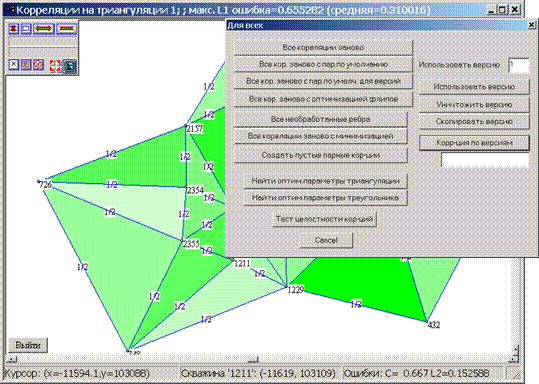Image resolution: width=539 pixels, height=384 pixels.
Task: Click 'Тест целостности кор-ций' button
Action: (325, 219)
